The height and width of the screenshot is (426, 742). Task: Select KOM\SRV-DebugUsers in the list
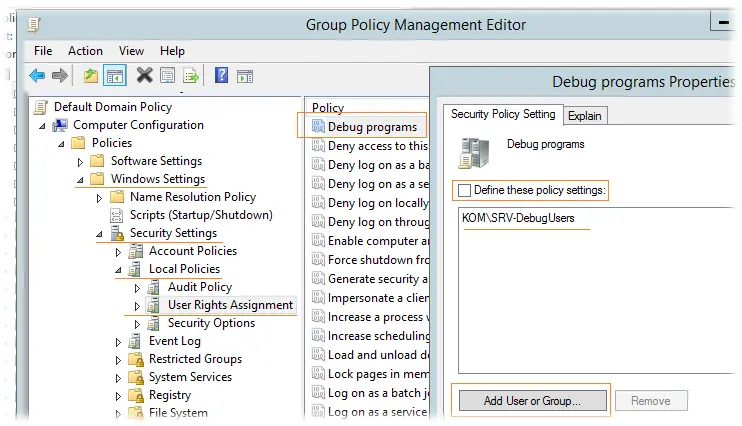518,218
